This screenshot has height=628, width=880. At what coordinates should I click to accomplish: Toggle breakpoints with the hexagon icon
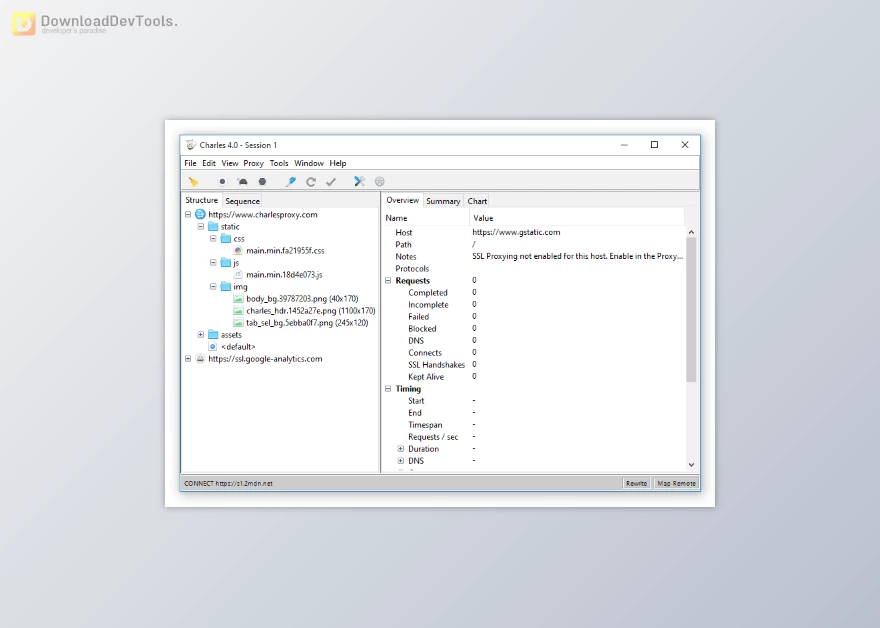pos(262,182)
